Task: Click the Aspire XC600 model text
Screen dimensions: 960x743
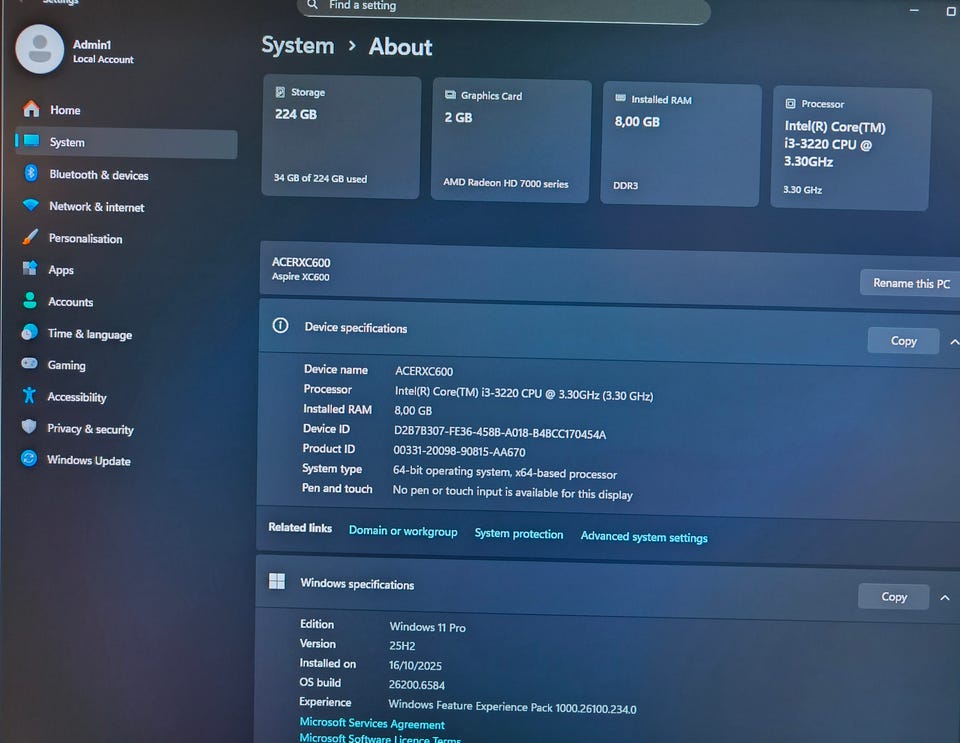Action: click(x=301, y=277)
